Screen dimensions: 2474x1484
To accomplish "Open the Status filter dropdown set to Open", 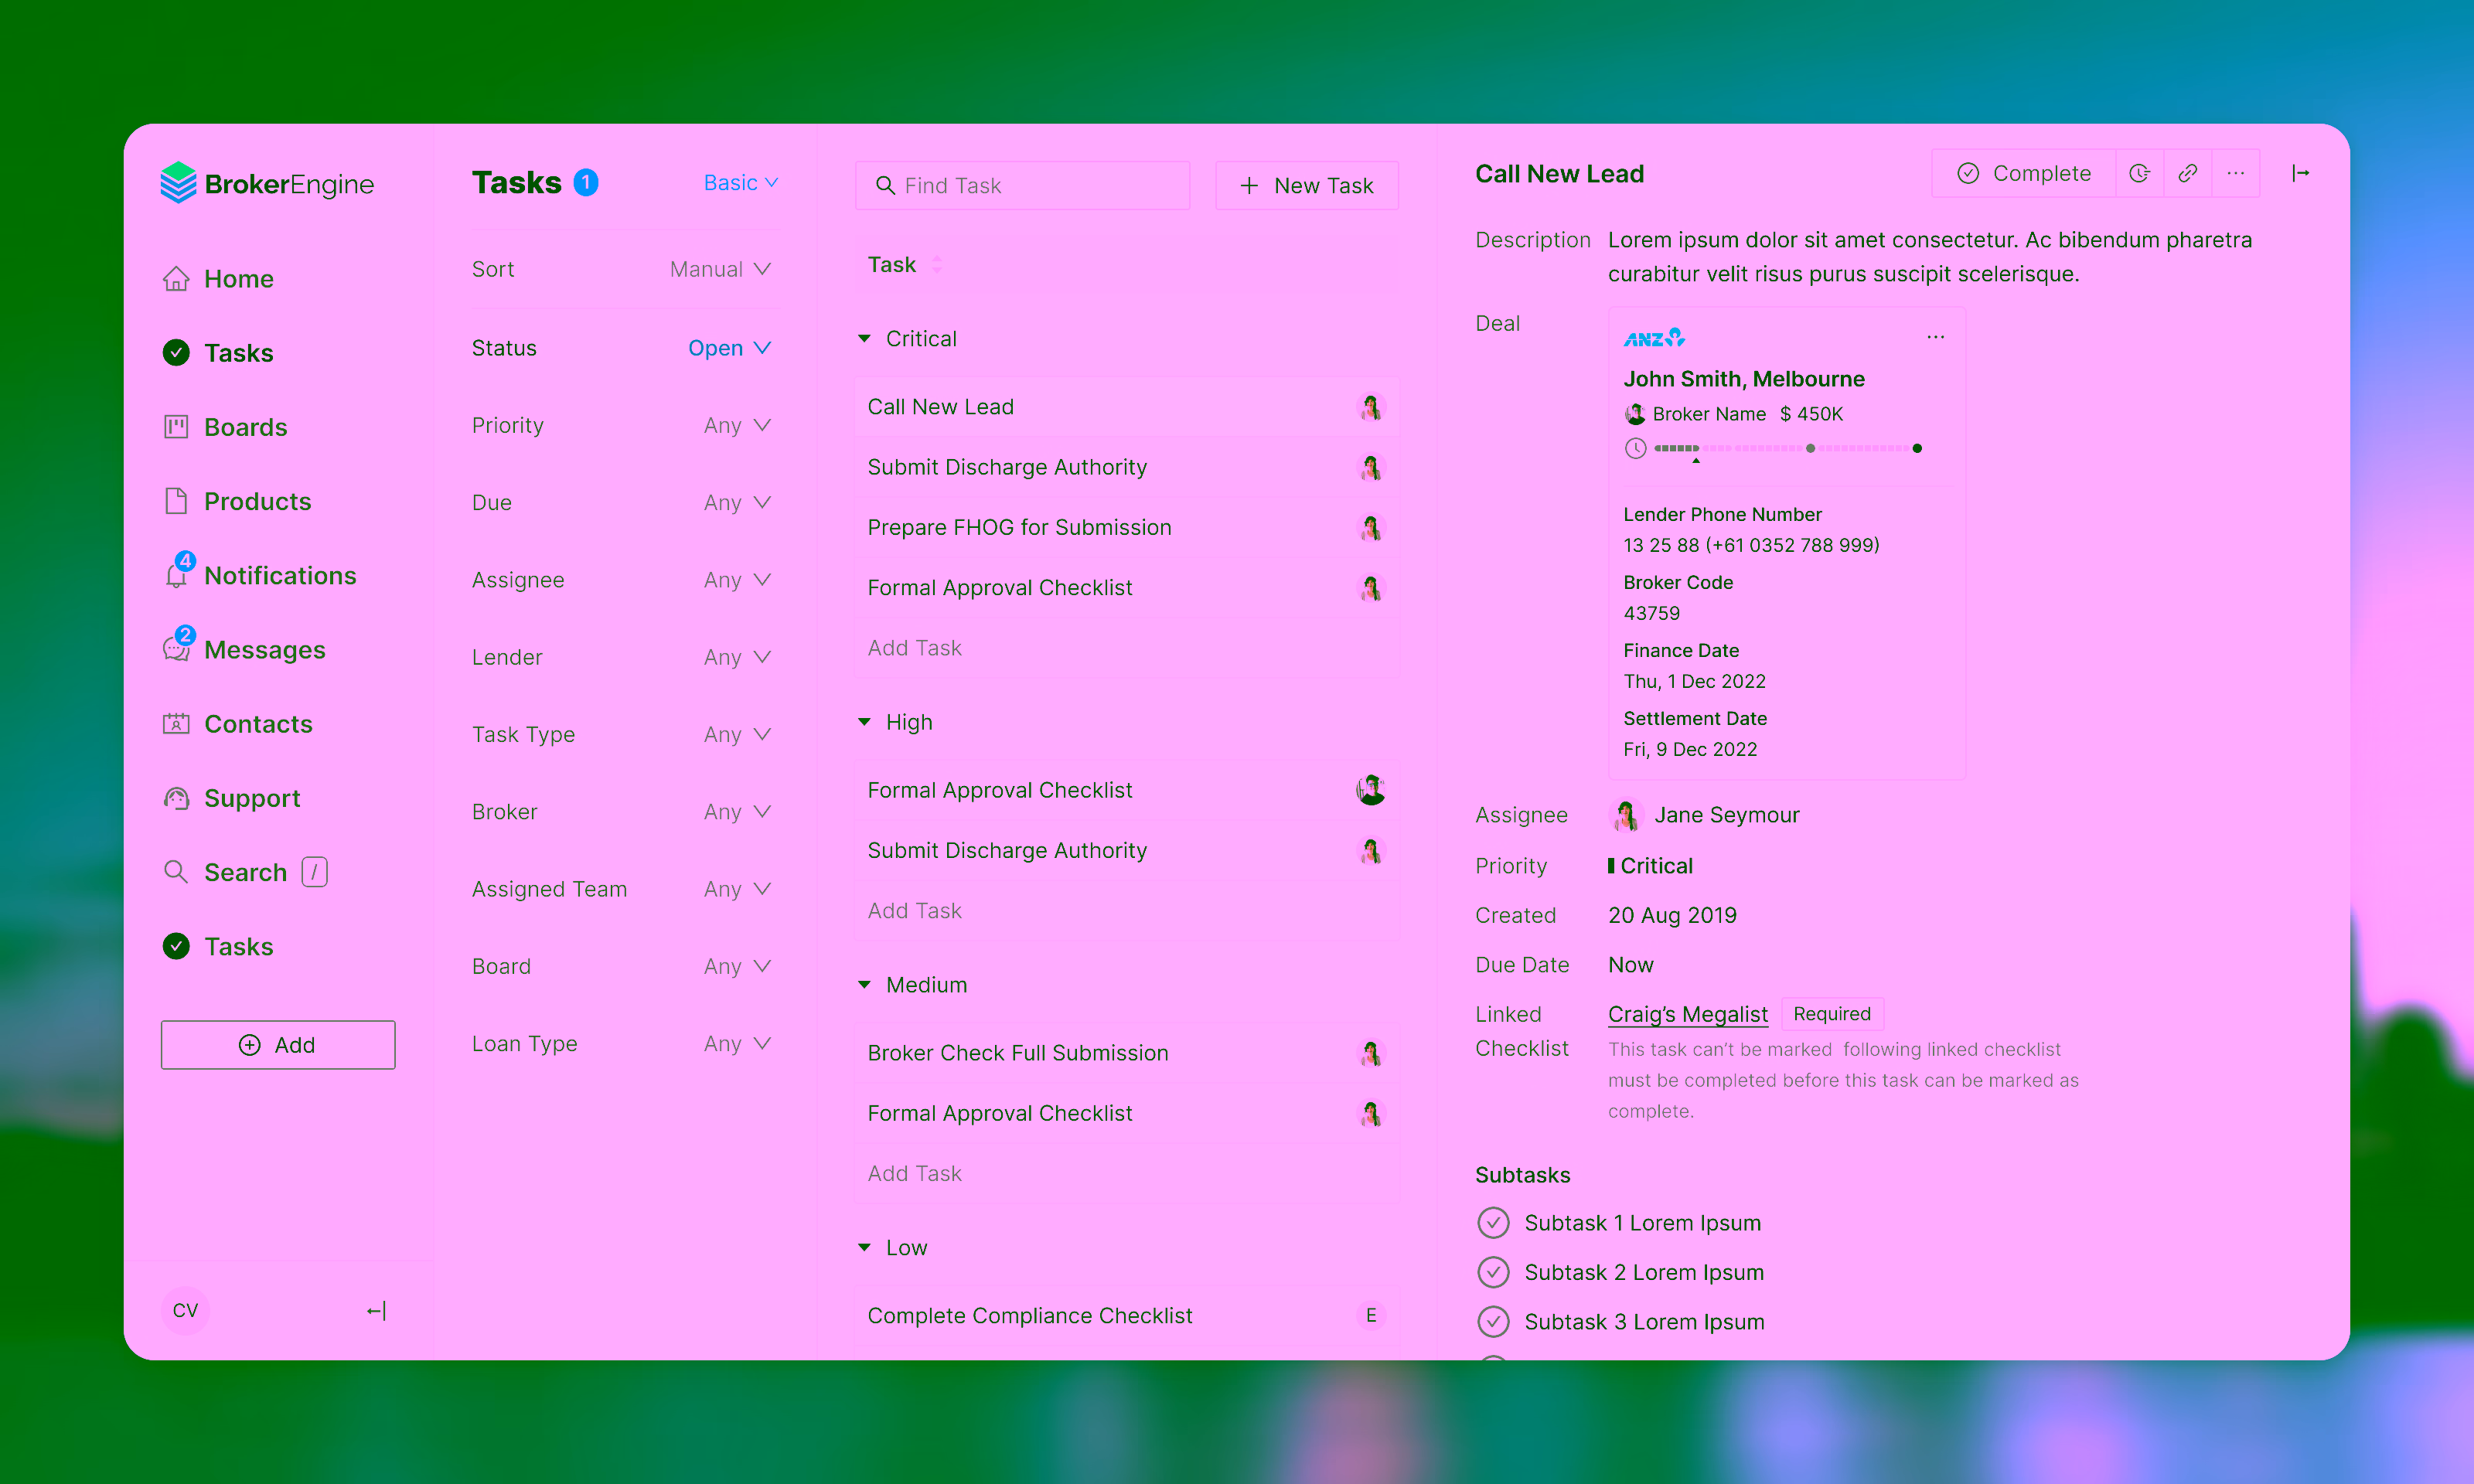I will [729, 347].
